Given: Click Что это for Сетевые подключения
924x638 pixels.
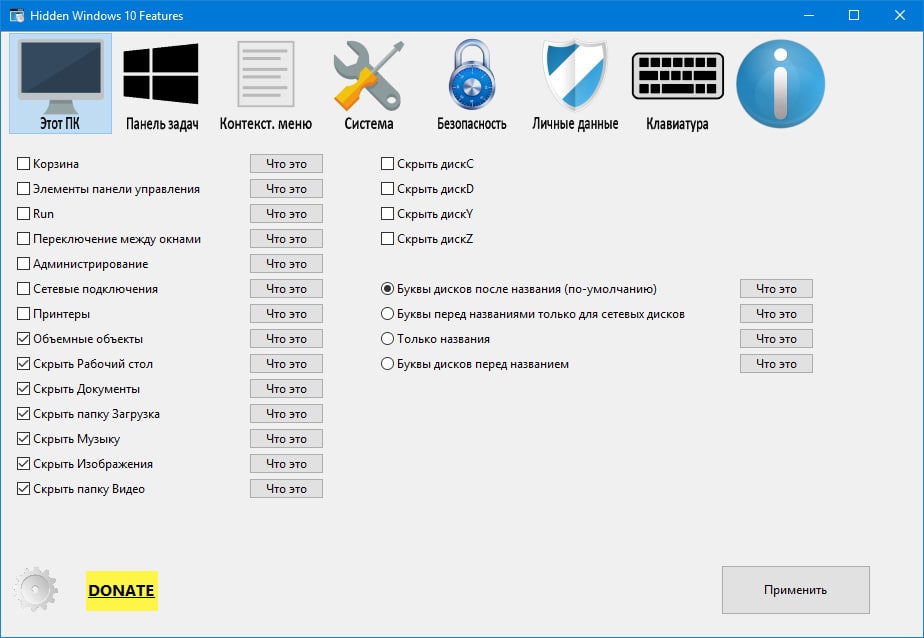Looking at the screenshot, I should point(286,289).
